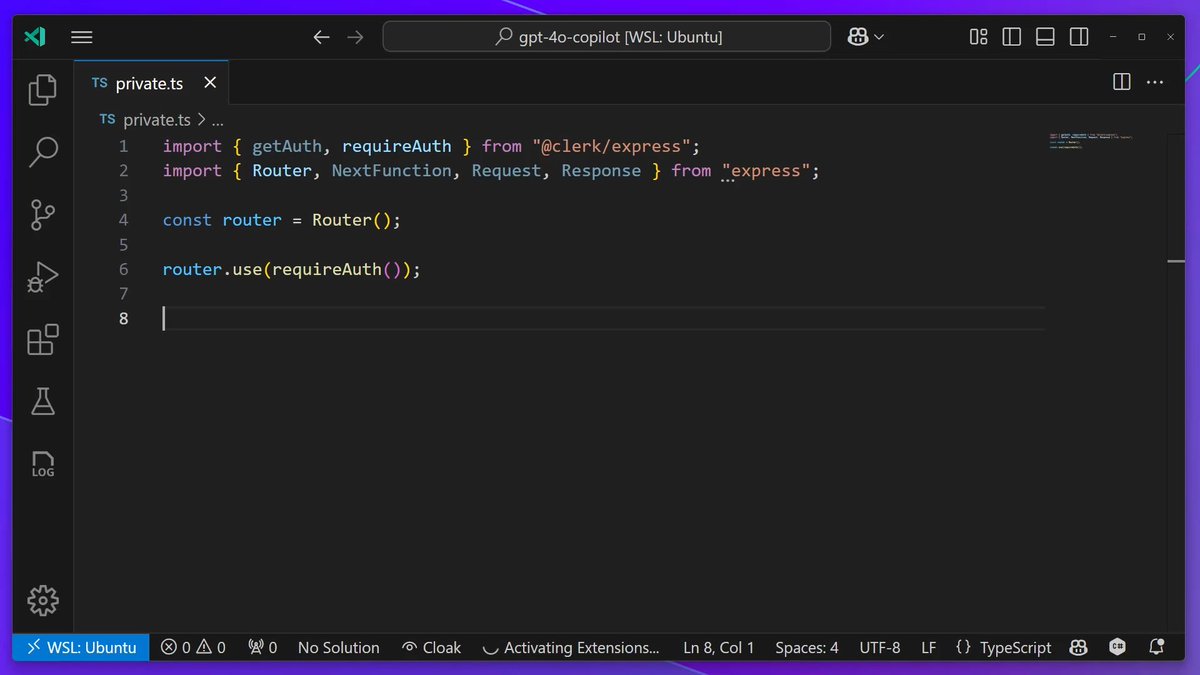Open the gpt-4o-copilot command center search

click(x=607, y=37)
